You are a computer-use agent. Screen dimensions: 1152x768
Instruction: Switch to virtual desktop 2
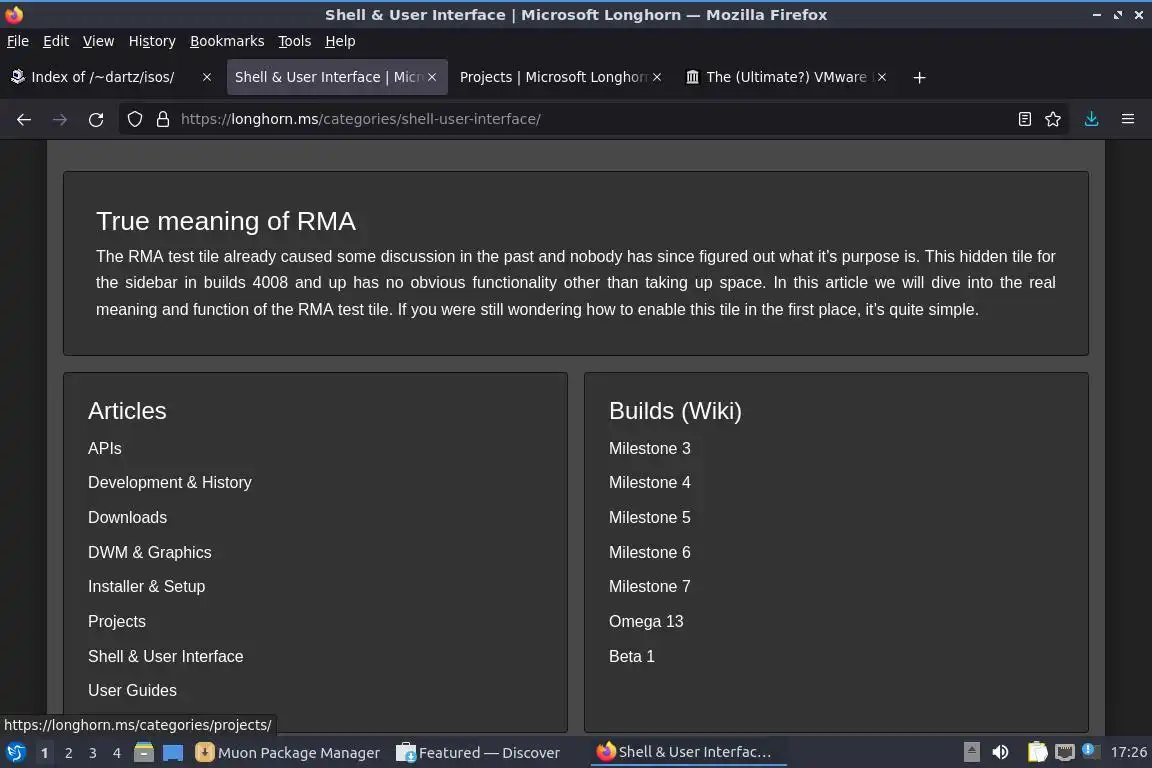click(68, 753)
